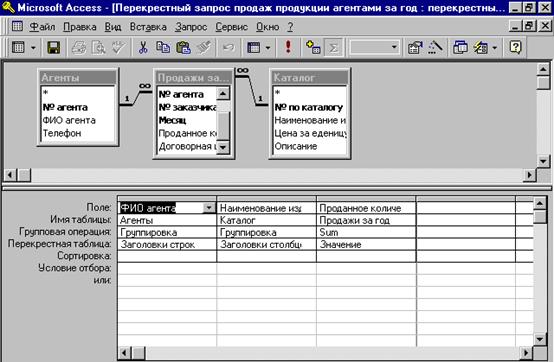The height and width of the screenshot is (362, 554).
Task: Click the Sum group operation cell
Action: [x=366, y=232]
